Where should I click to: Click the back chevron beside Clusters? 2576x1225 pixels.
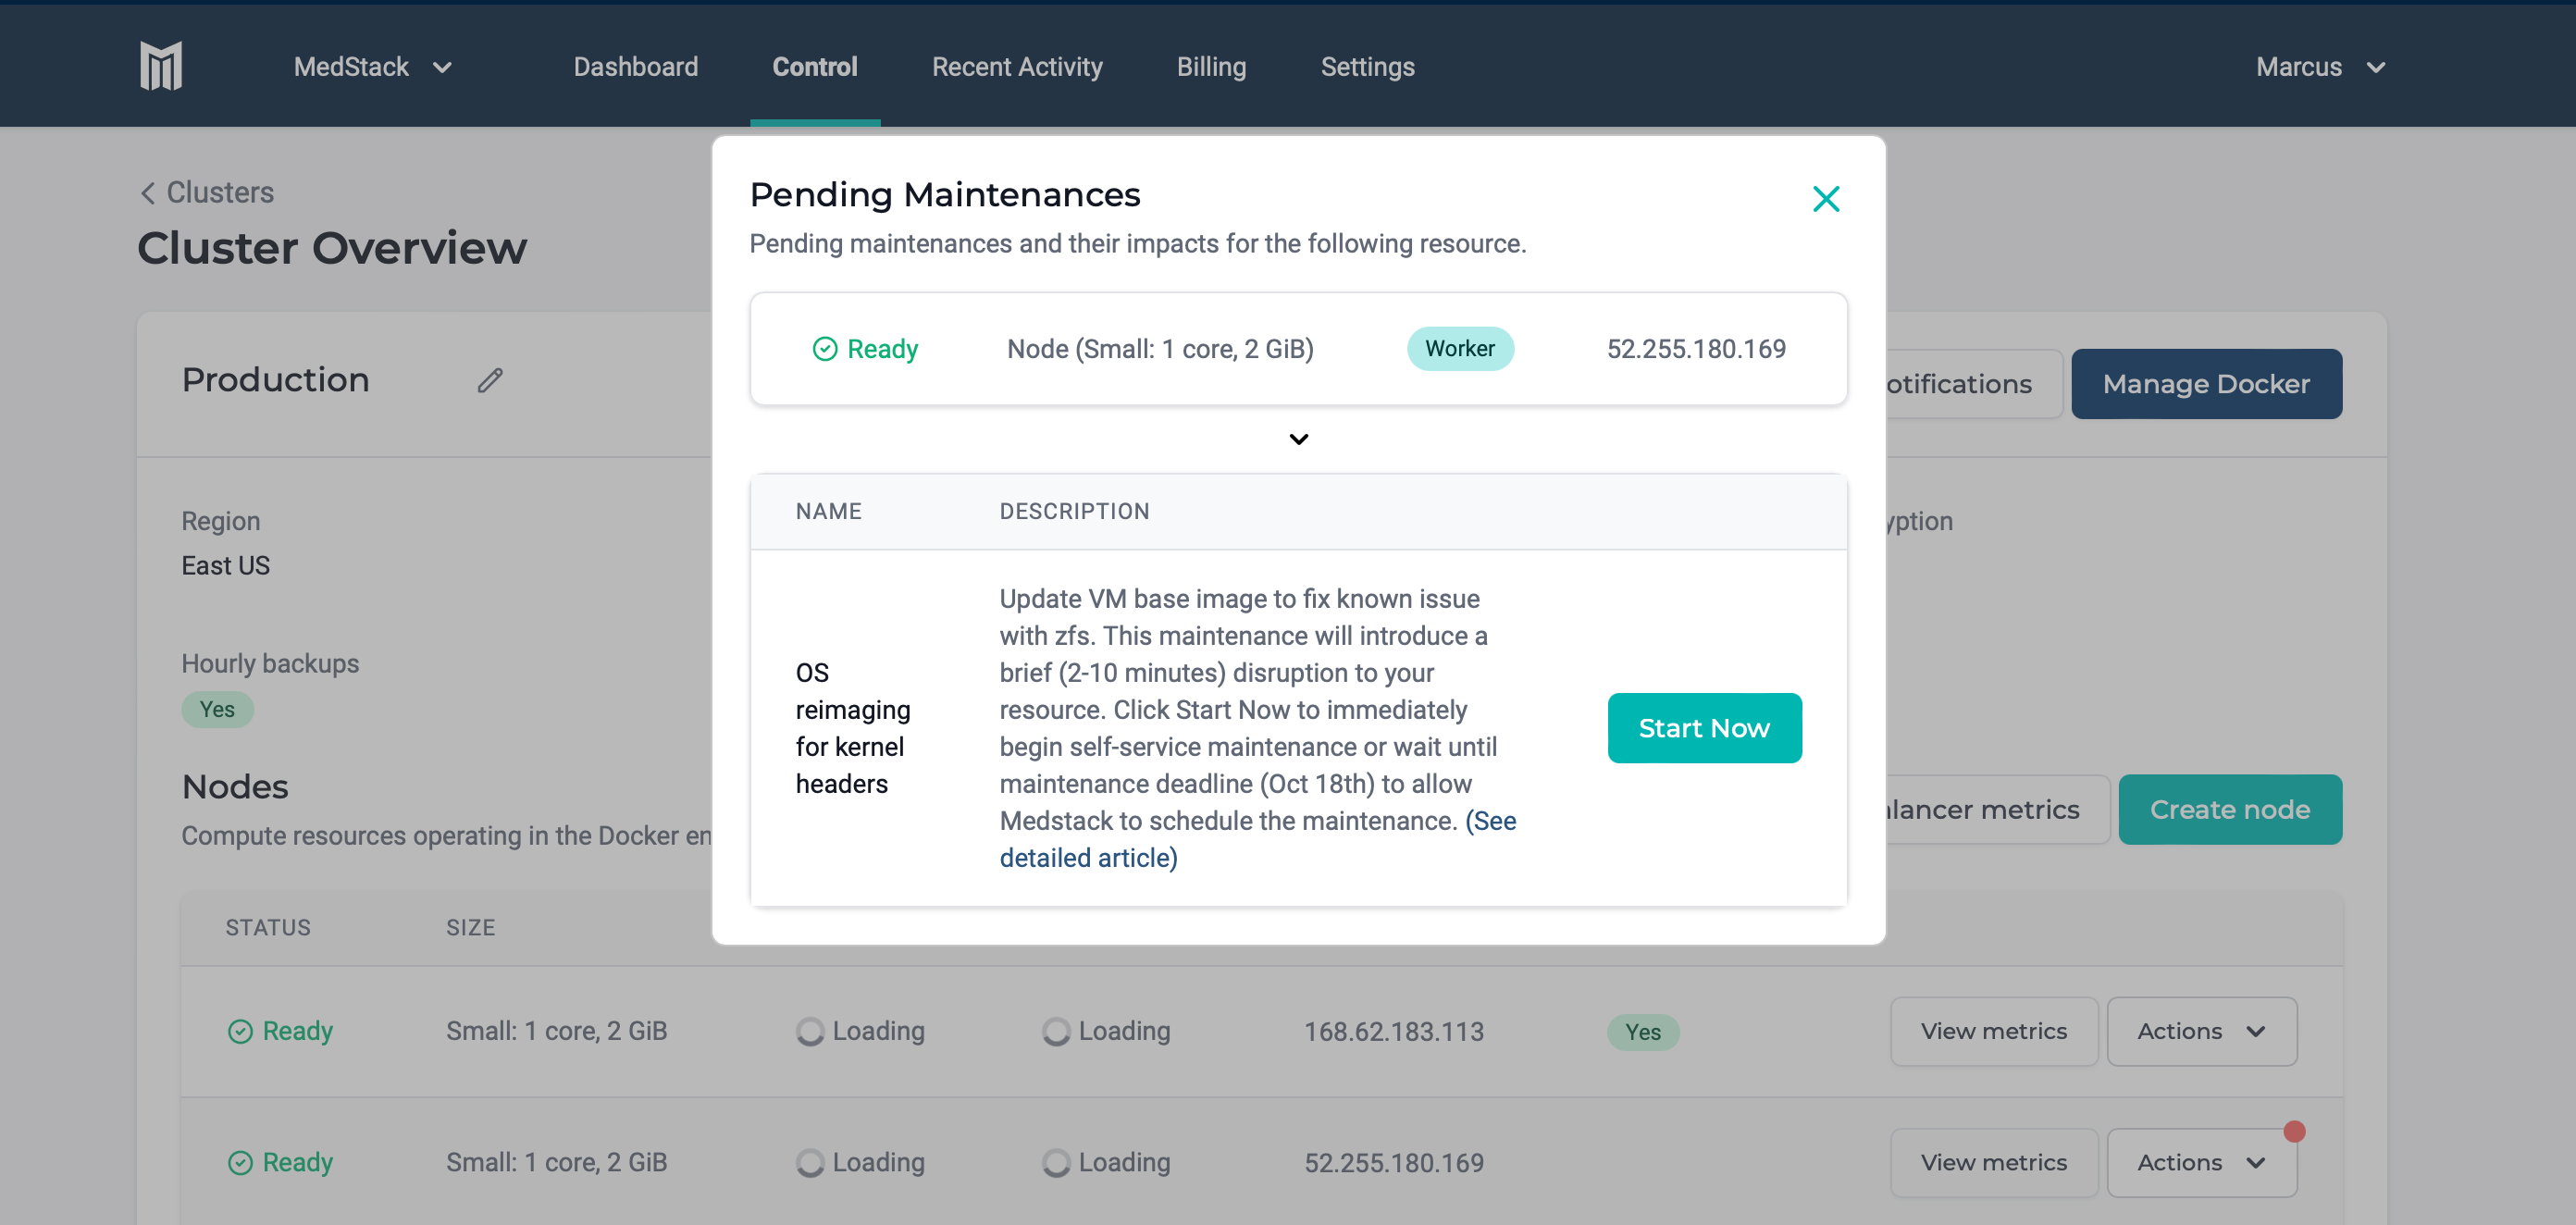click(148, 193)
